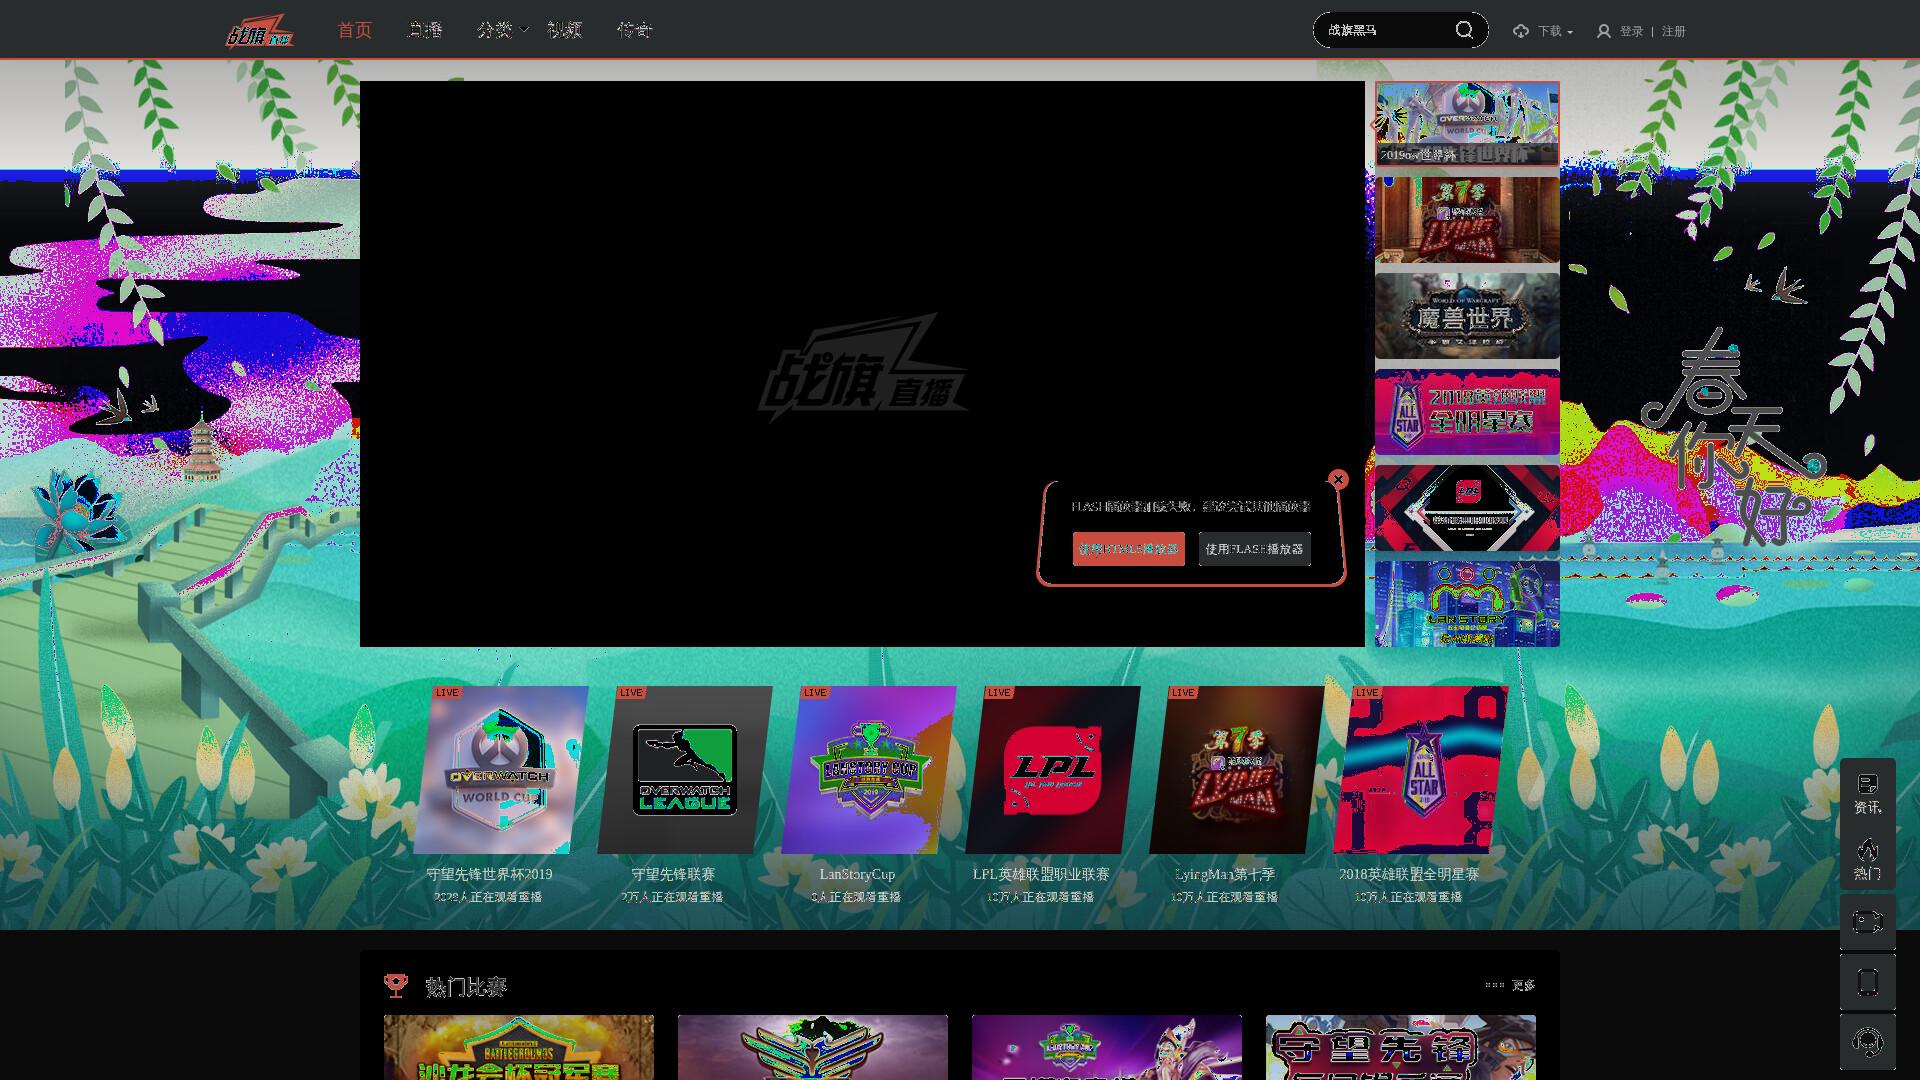Click the 2018英雄联盟全明星赛 title text
Image resolution: width=1920 pixels, height=1080 pixels.
click(1409, 874)
